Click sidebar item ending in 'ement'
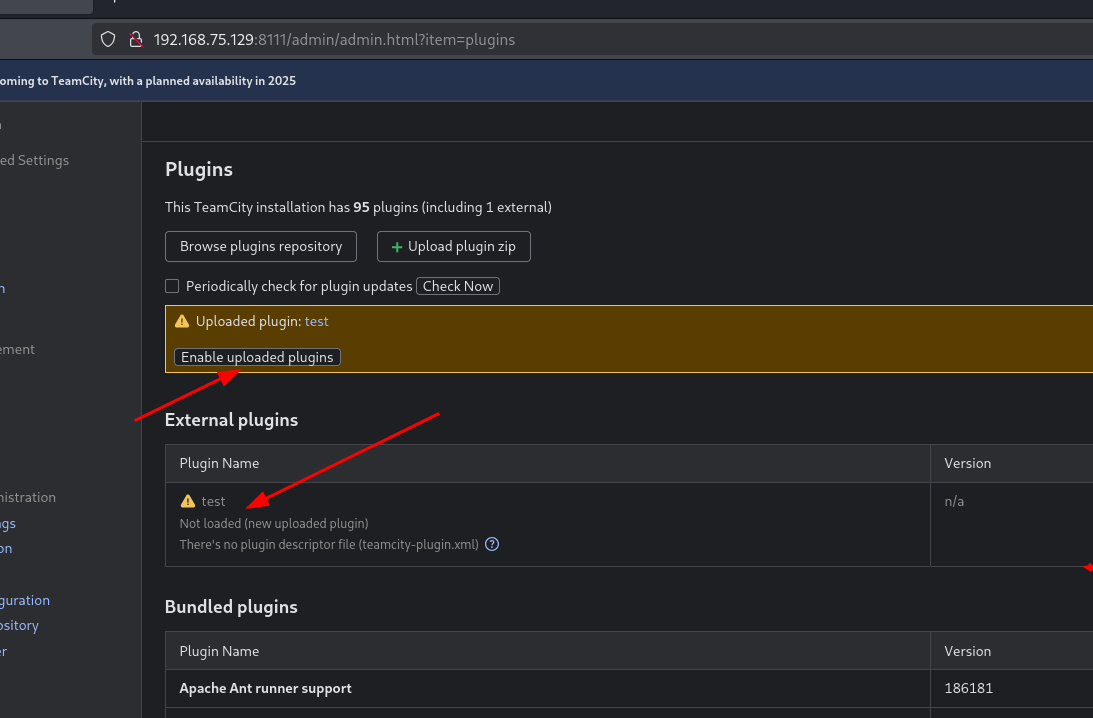This screenshot has height=718, width=1093. pos(17,349)
